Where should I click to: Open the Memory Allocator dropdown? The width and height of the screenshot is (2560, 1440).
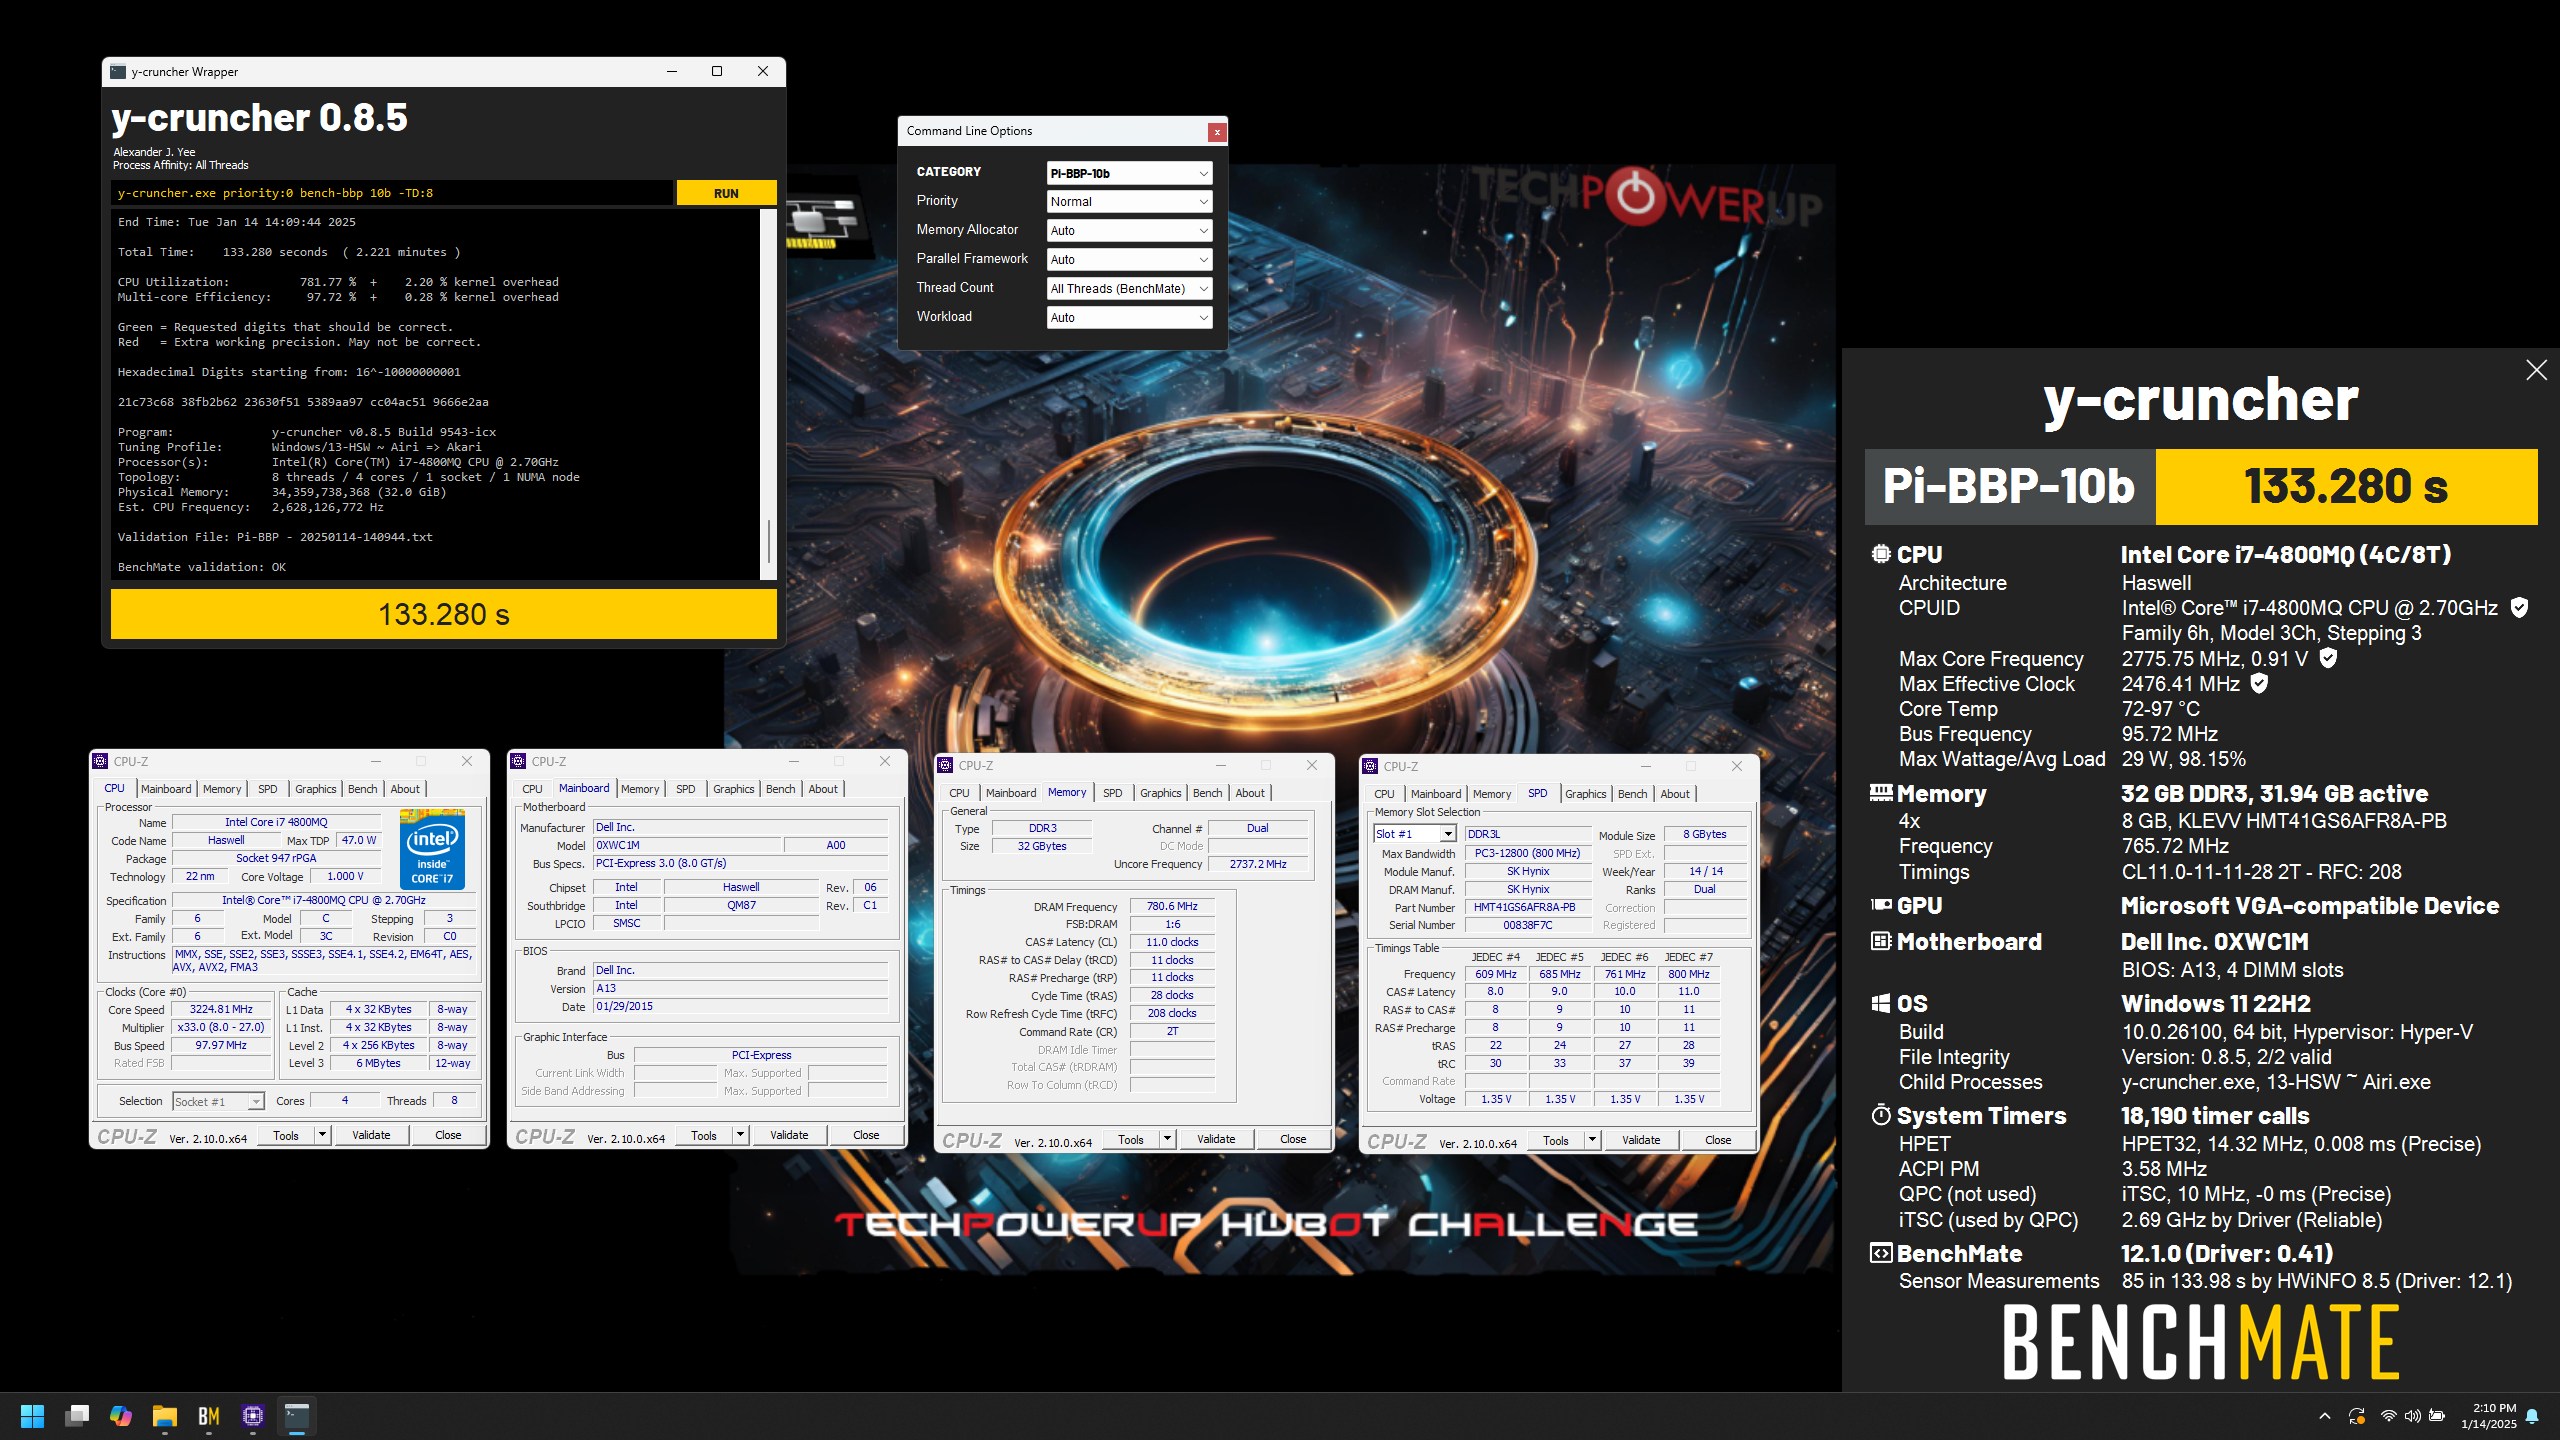coord(1129,231)
